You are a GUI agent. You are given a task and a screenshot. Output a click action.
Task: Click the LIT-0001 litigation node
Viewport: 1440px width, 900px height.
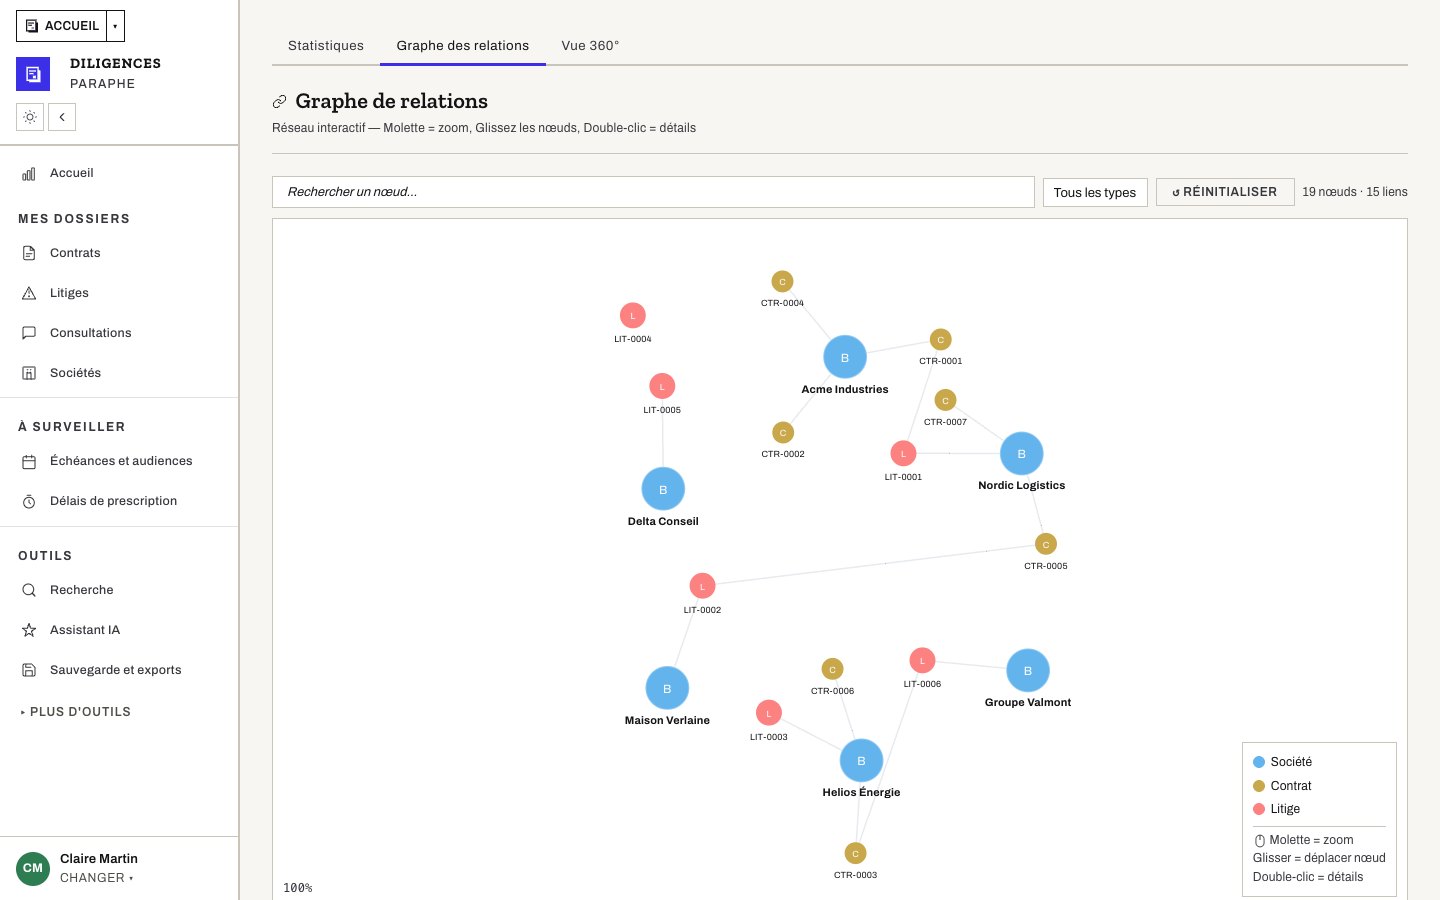tap(903, 453)
